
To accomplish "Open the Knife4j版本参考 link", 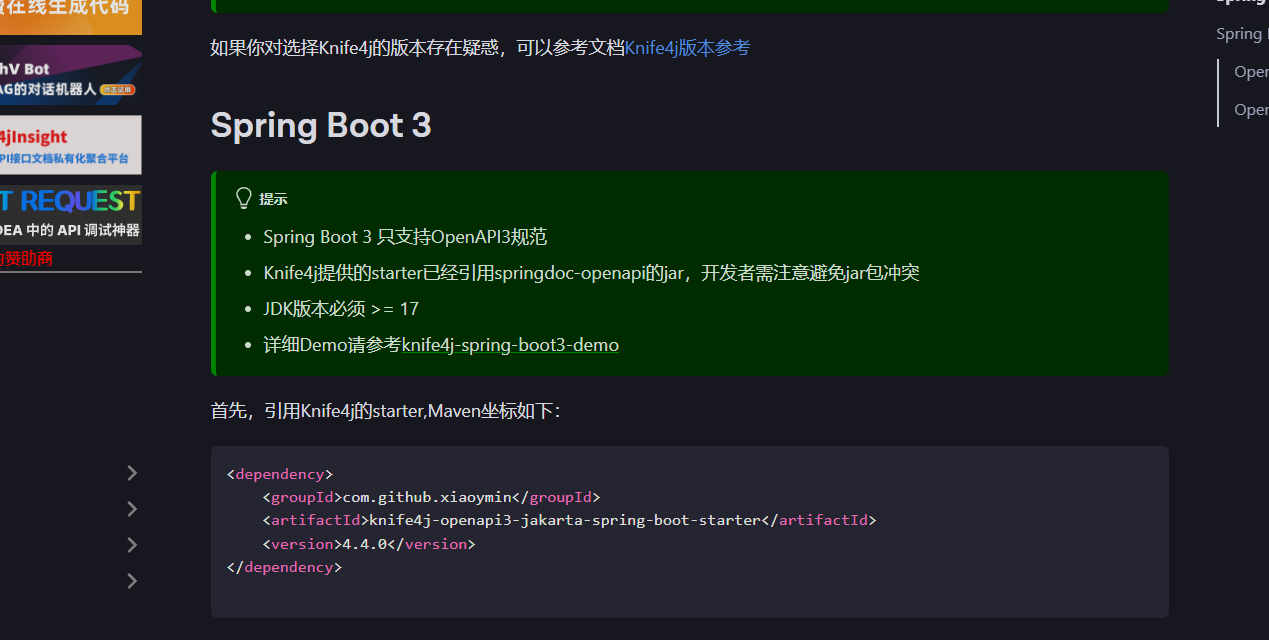I will [687, 47].
